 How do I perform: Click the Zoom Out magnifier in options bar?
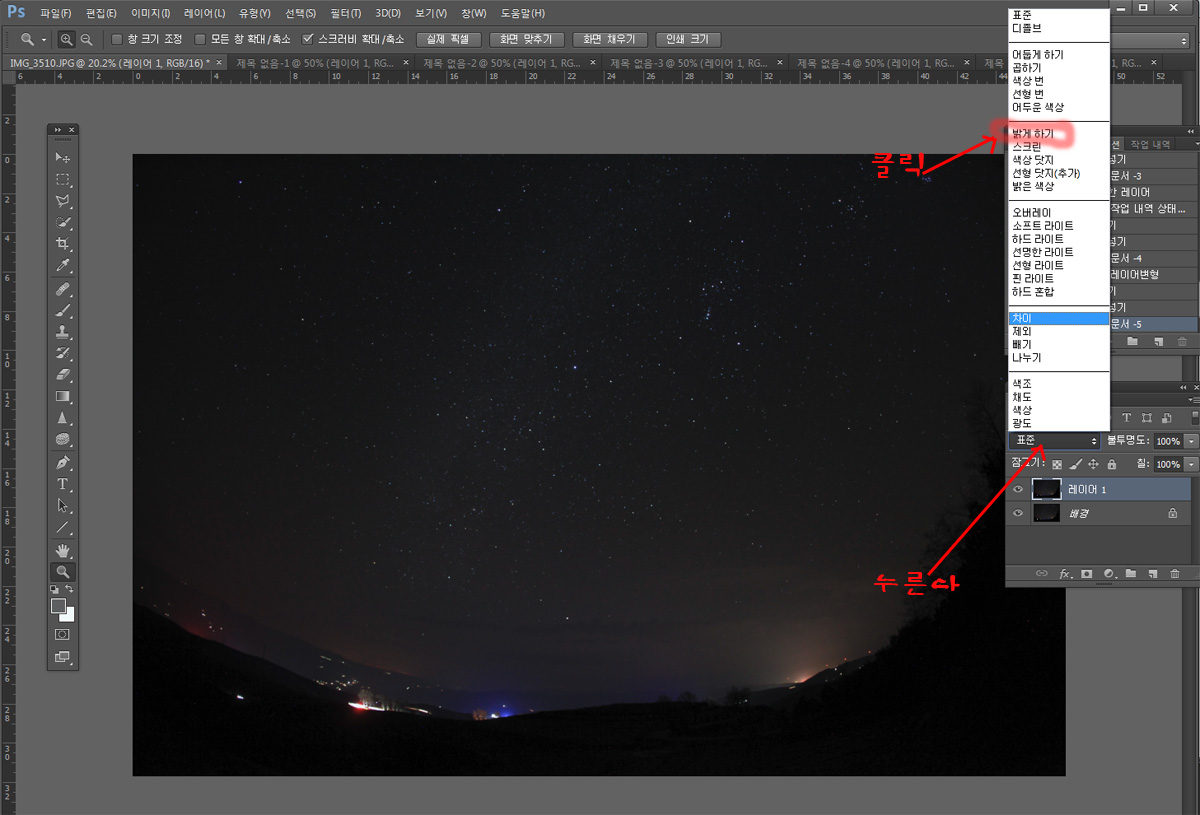point(86,39)
